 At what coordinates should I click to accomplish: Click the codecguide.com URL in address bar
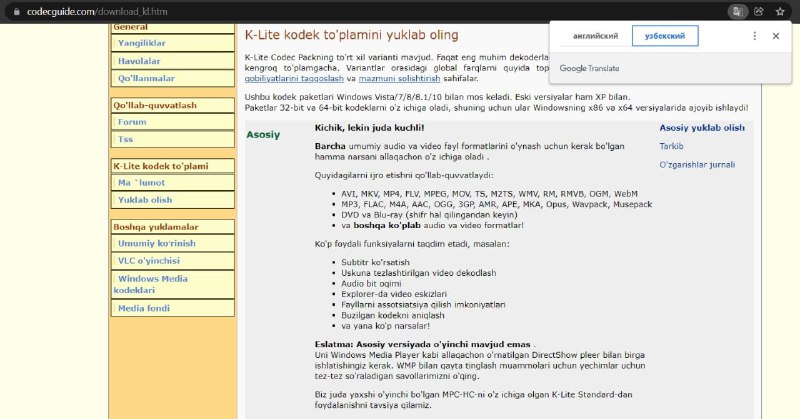[97, 11]
